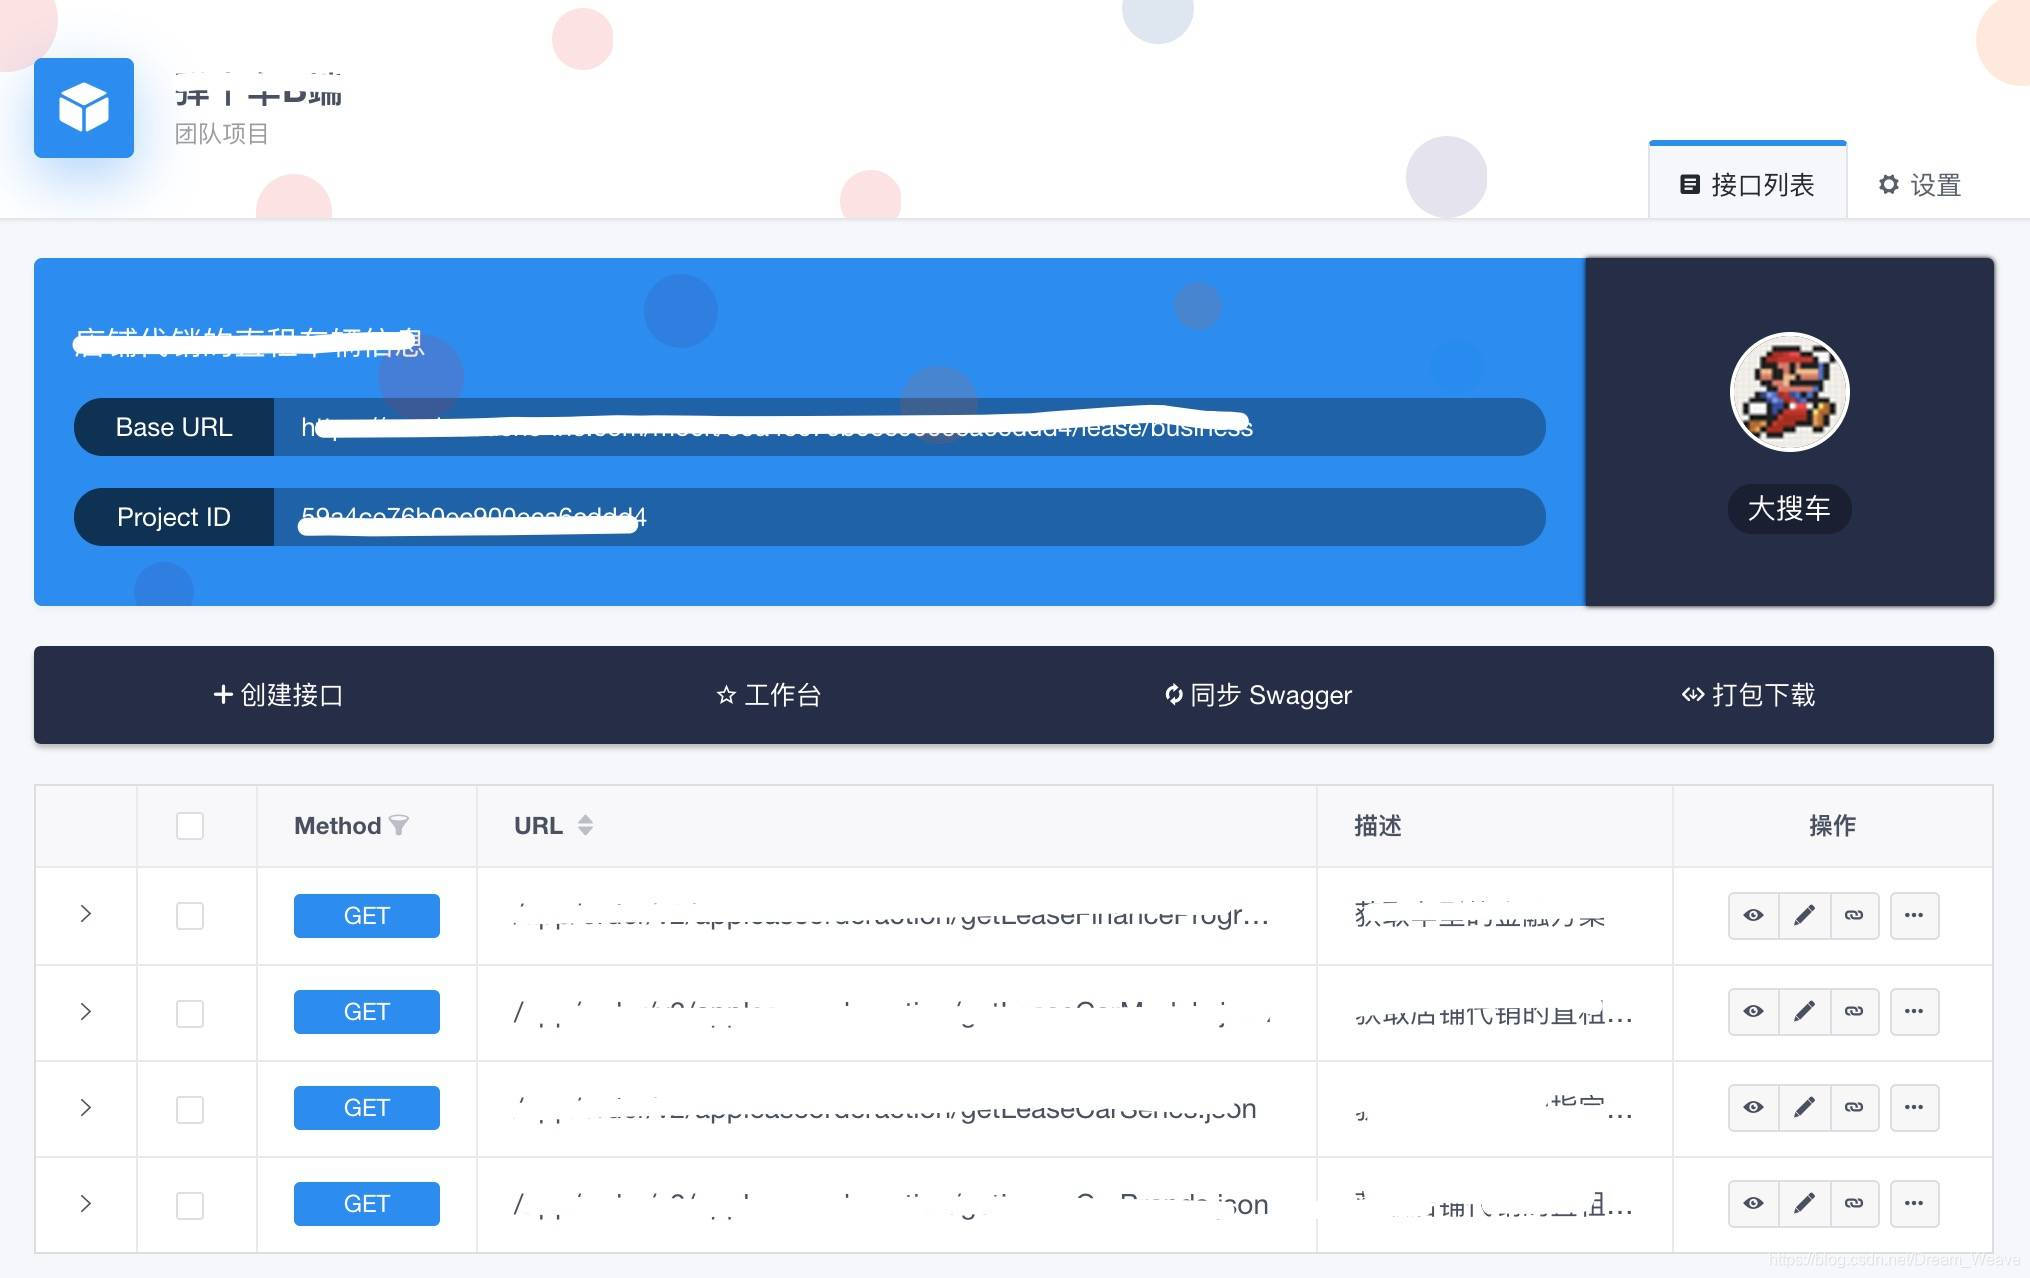Expand the last interface row chevron
2030x1278 pixels.
tap(86, 1203)
